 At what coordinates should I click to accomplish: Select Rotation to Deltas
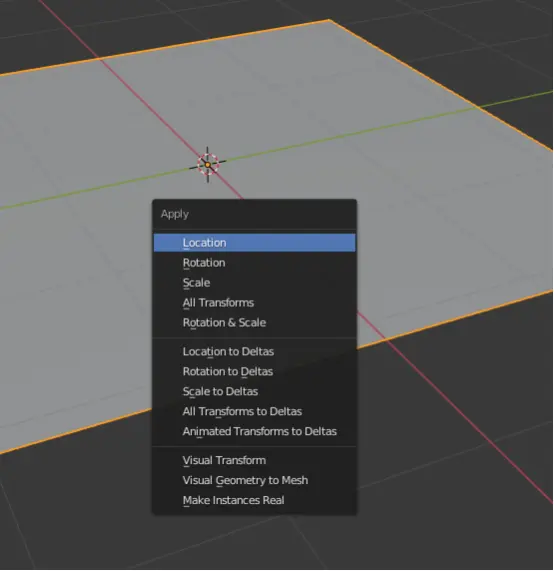(x=254, y=372)
